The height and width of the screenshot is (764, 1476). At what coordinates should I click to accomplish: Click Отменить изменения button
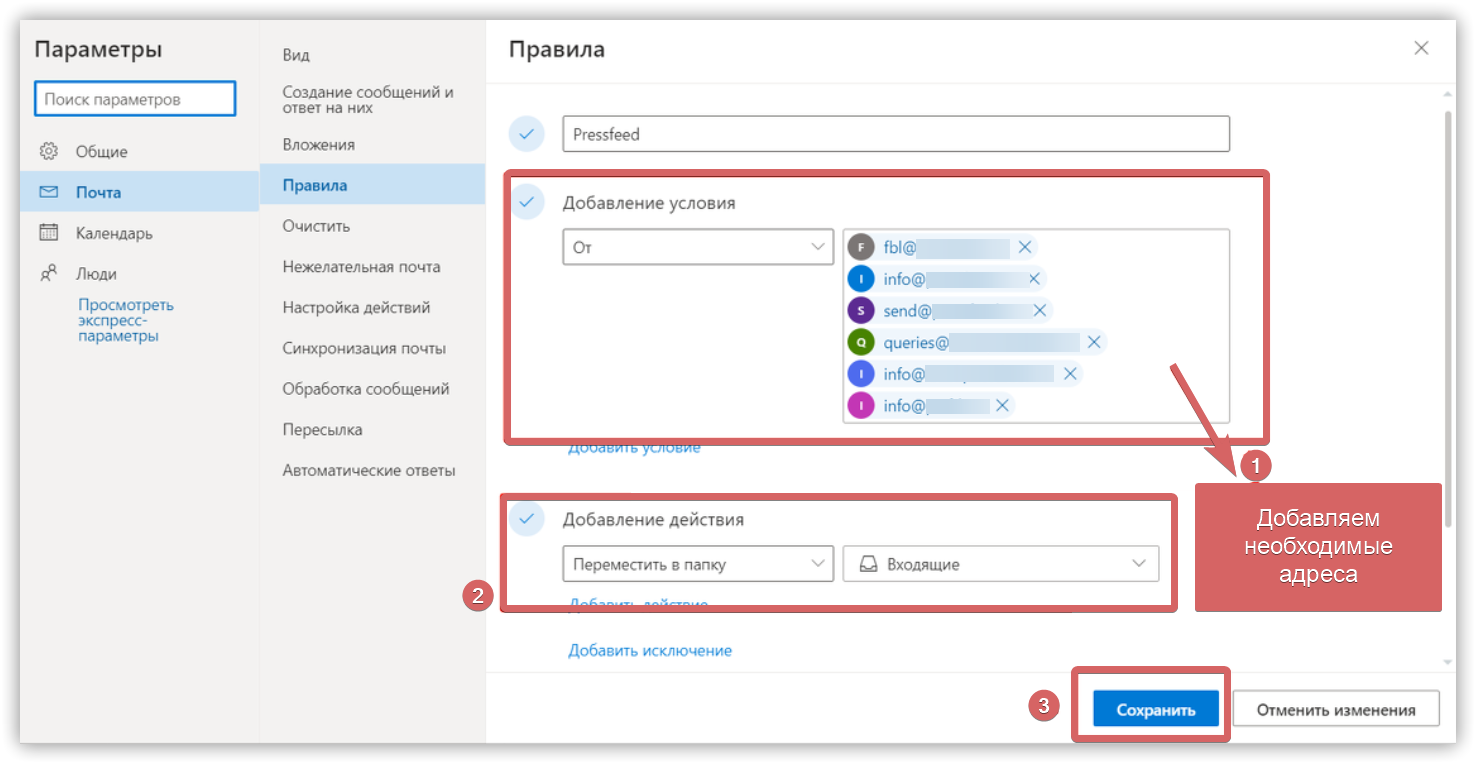[x=1336, y=709]
